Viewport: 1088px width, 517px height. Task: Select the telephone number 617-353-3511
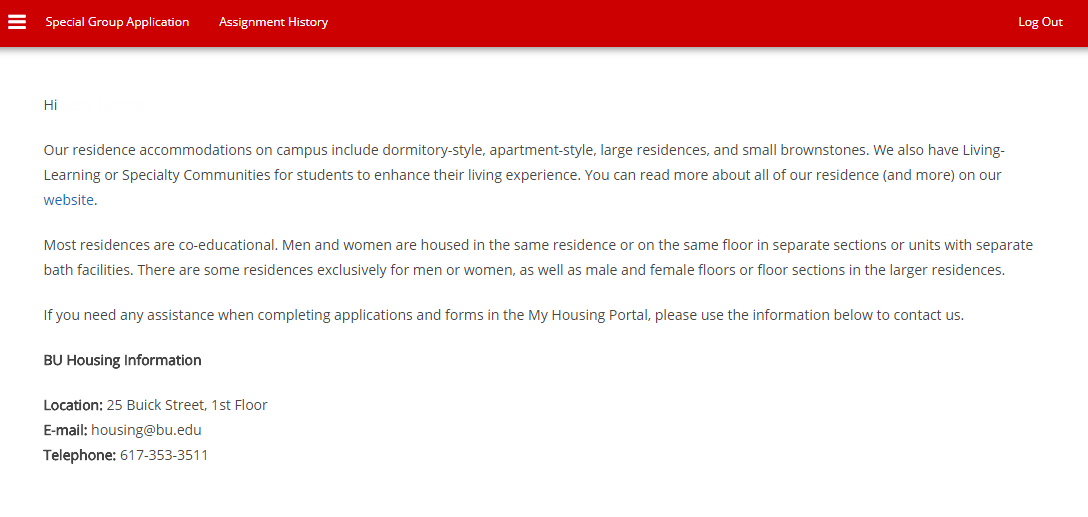point(164,455)
